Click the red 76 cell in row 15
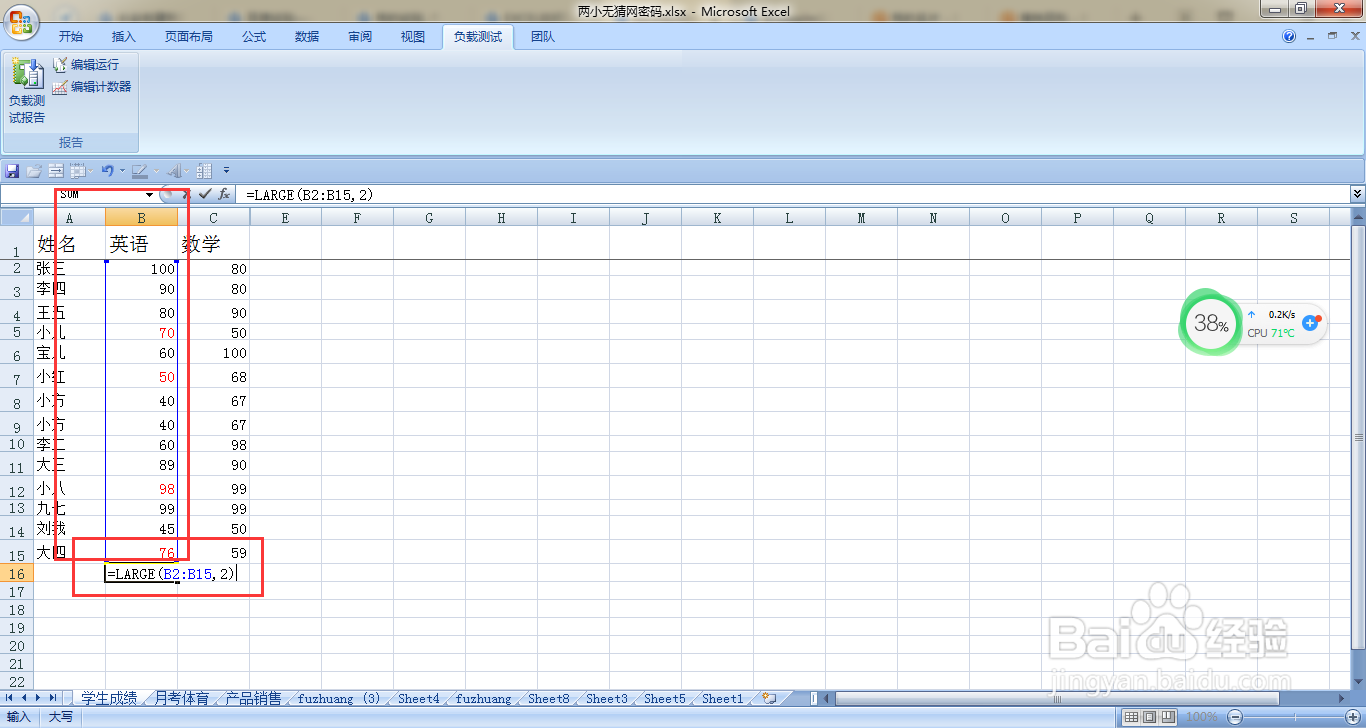The height and width of the screenshot is (728, 1366). tap(141, 552)
